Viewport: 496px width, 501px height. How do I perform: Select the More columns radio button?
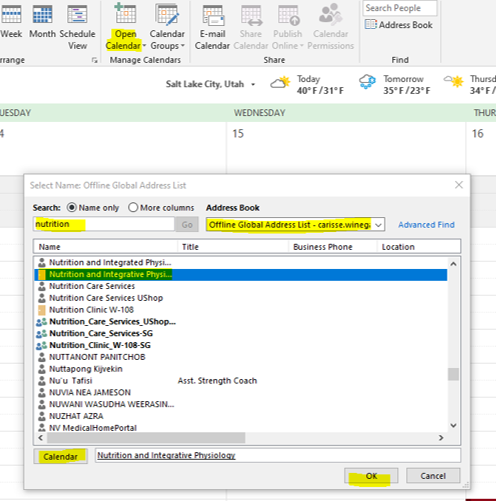pyautogui.click(x=133, y=207)
